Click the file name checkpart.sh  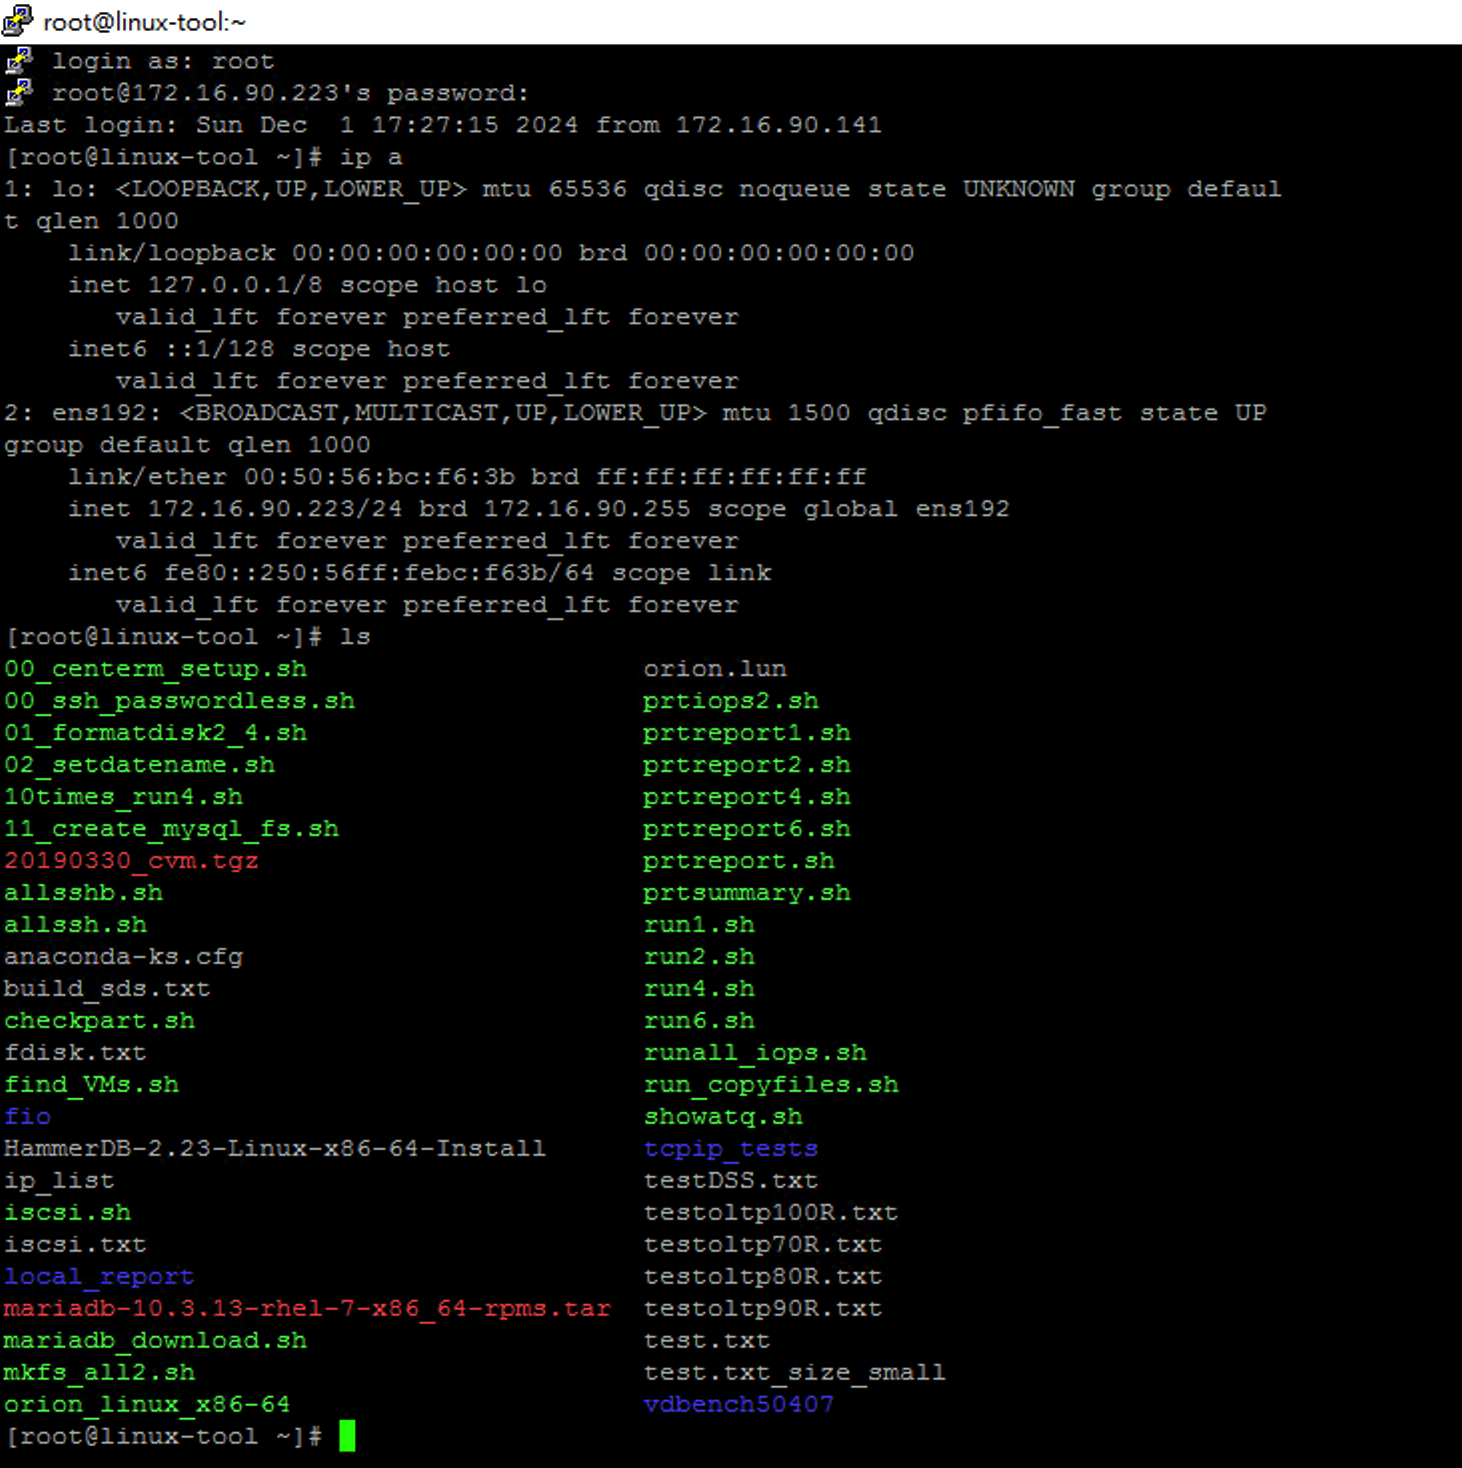click(x=99, y=1021)
